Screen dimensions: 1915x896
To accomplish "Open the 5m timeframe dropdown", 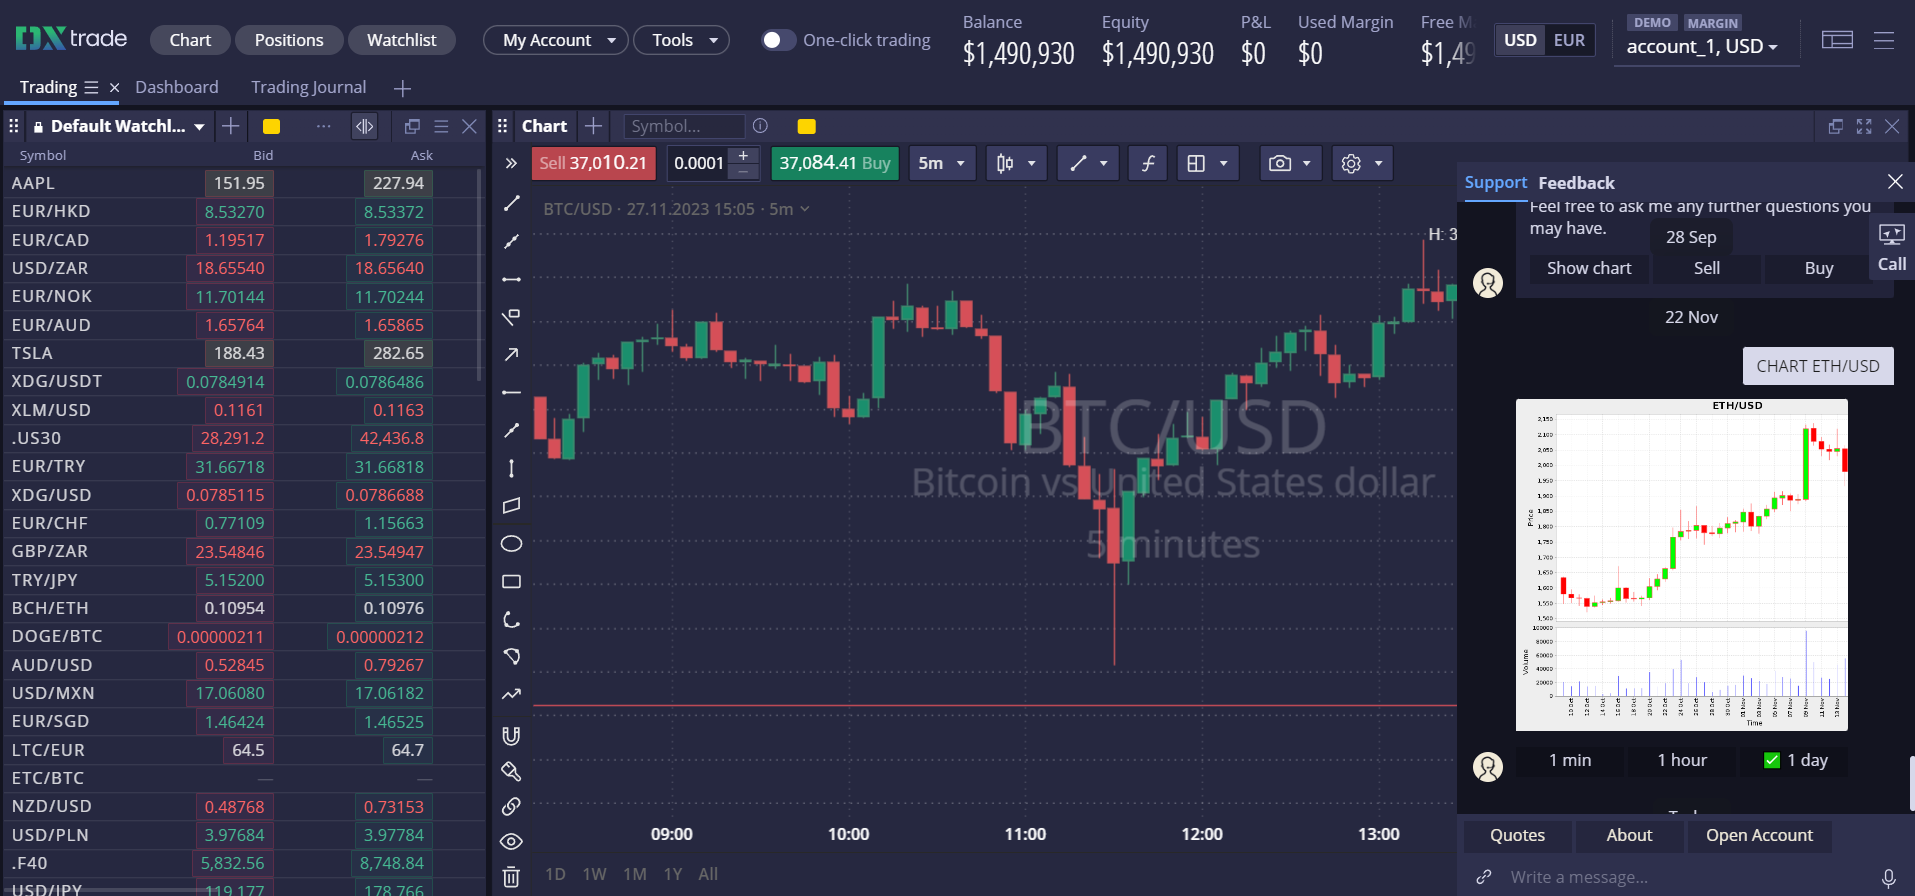I will pyautogui.click(x=942, y=163).
